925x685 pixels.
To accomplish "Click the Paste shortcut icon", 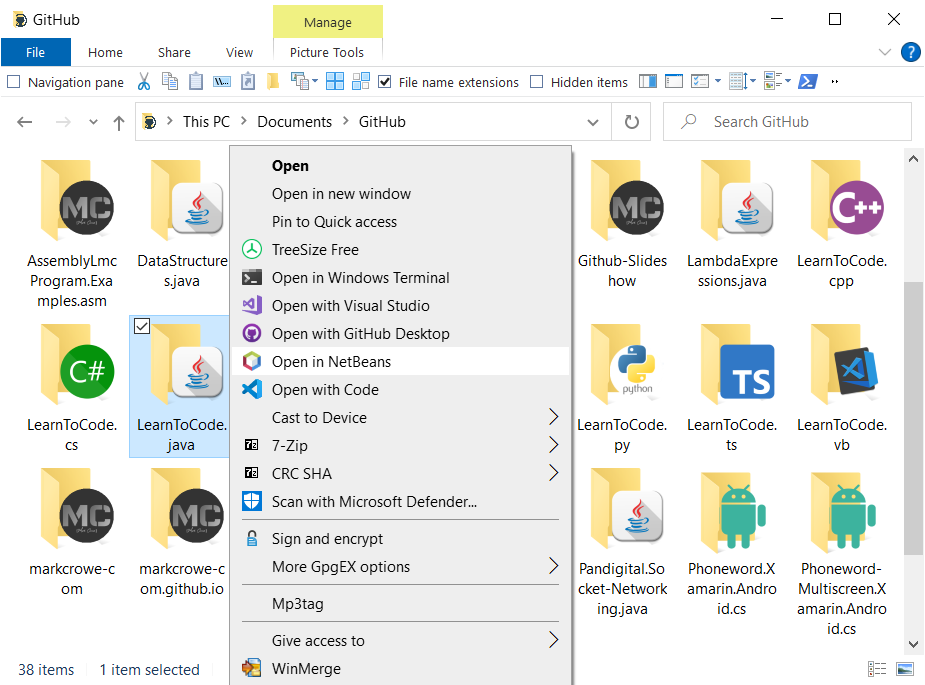I will coord(248,81).
